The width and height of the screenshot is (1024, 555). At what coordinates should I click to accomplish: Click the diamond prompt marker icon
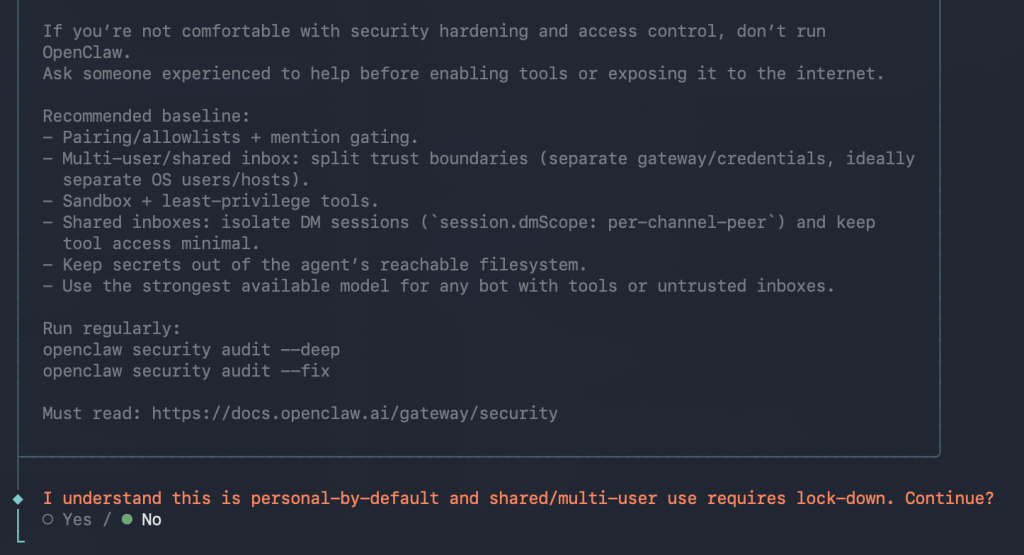pos(17,498)
